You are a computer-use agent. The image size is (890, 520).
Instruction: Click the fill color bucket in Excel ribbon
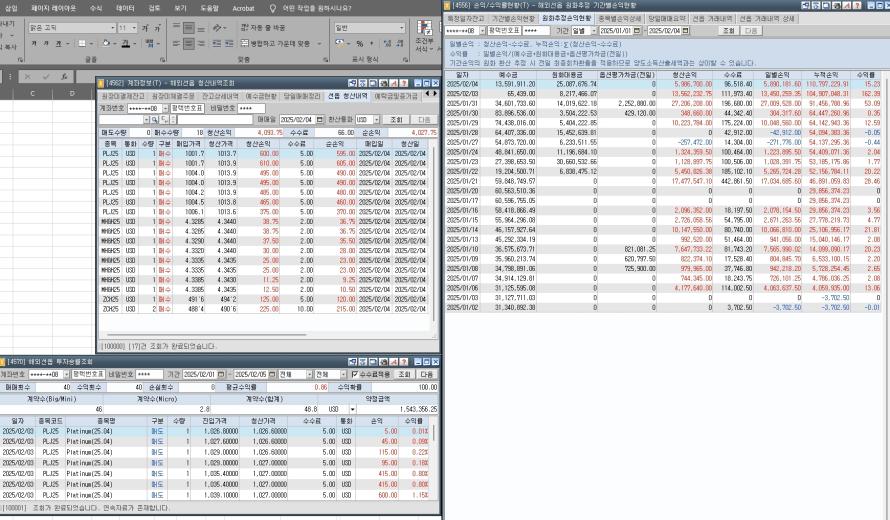coord(106,43)
